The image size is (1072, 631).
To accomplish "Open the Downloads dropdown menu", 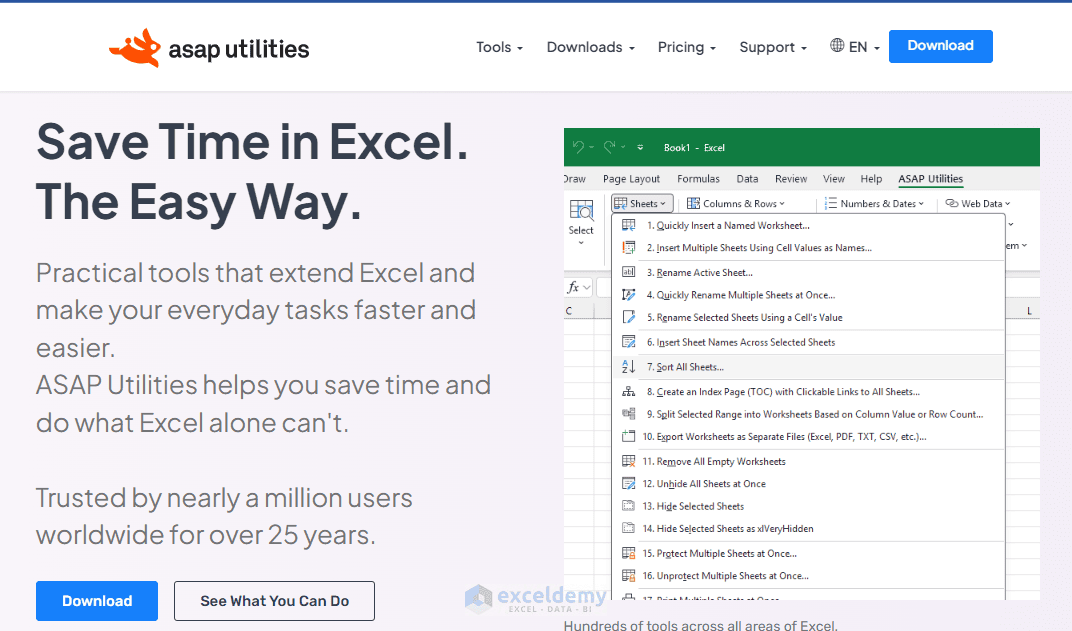I will tap(591, 47).
